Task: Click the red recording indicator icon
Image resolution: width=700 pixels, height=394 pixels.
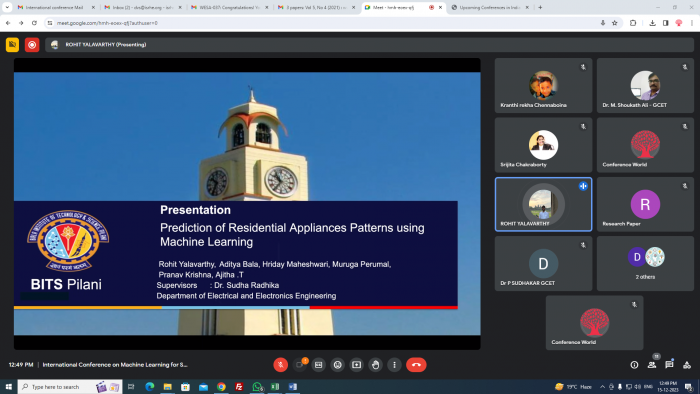Action: point(32,45)
